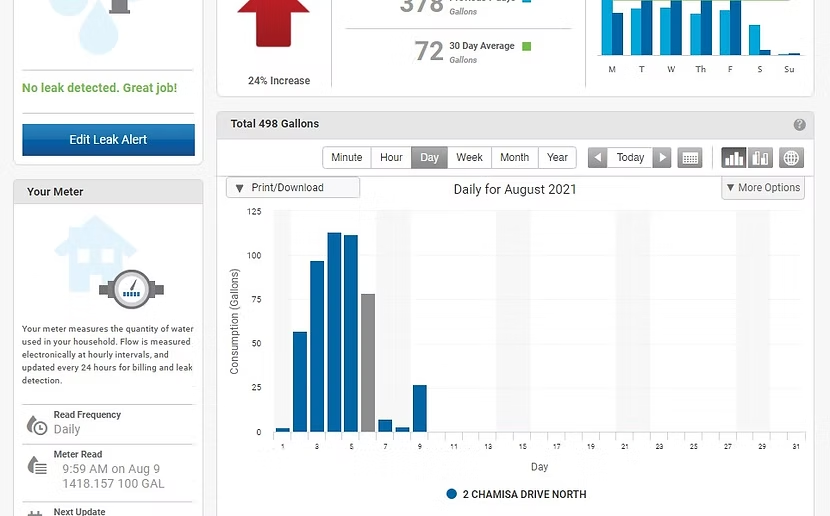Viewport: 830px width, 516px height.
Task: Select the Hour interval tab
Action: pos(391,158)
